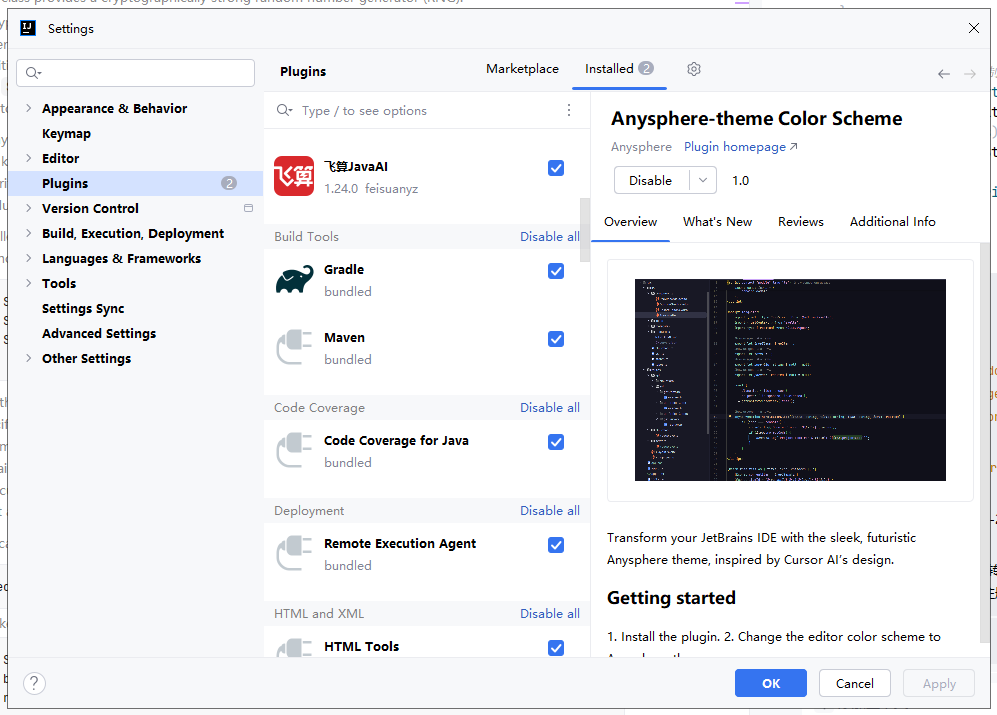Image resolution: width=997 pixels, height=715 pixels.
Task: Open the Disable button dropdown arrow
Action: click(x=703, y=180)
